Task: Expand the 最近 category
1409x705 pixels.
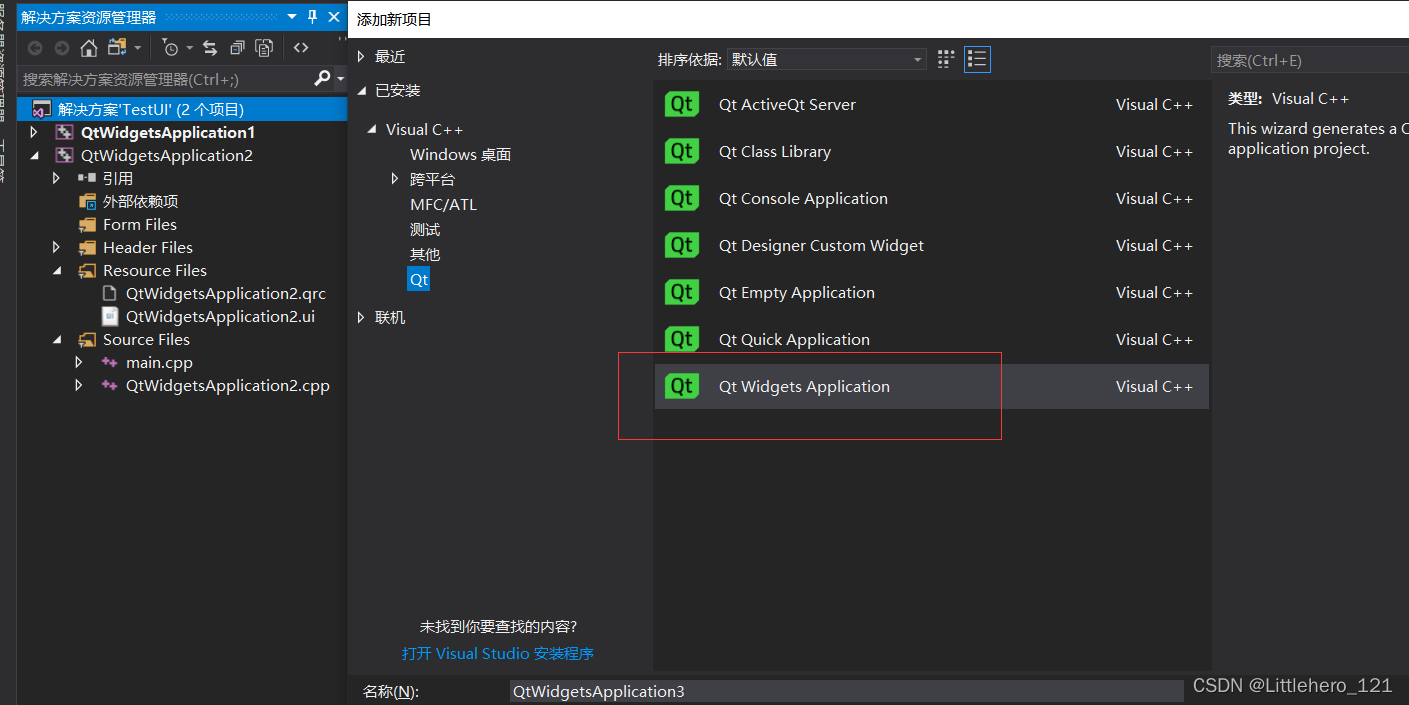Action: click(x=362, y=57)
